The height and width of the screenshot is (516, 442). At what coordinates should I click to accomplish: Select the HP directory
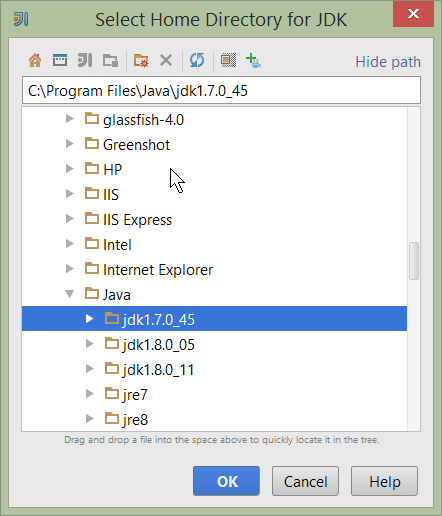coord(112,170)
